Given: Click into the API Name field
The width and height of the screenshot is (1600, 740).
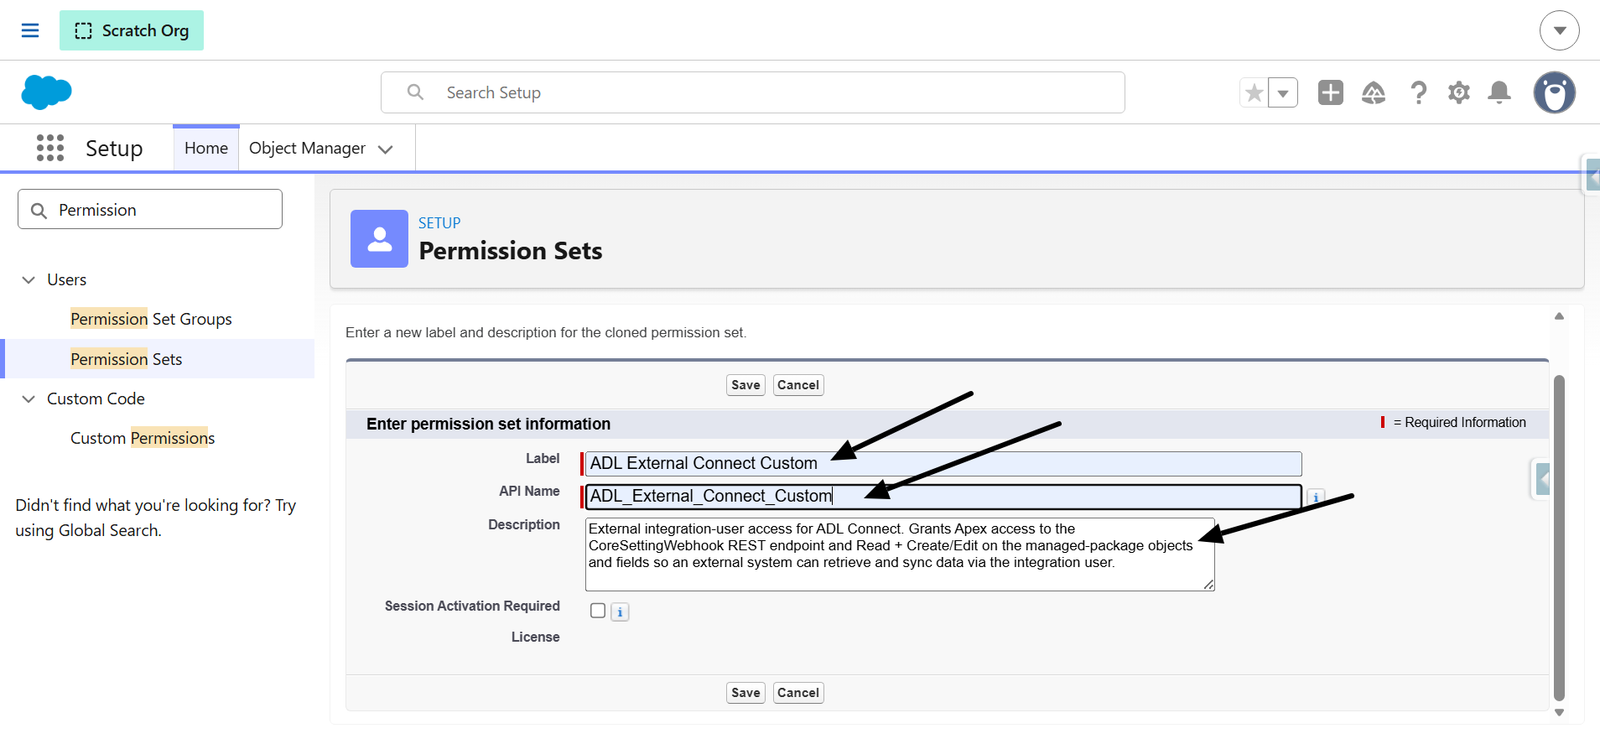Looking at the screenshot, I should coord(943,496).
